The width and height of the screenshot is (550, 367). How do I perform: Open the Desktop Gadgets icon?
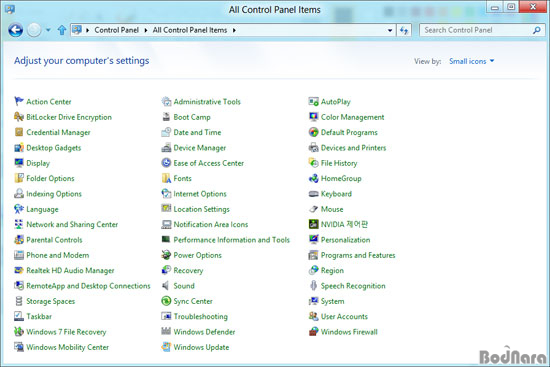tap(19, 148)
